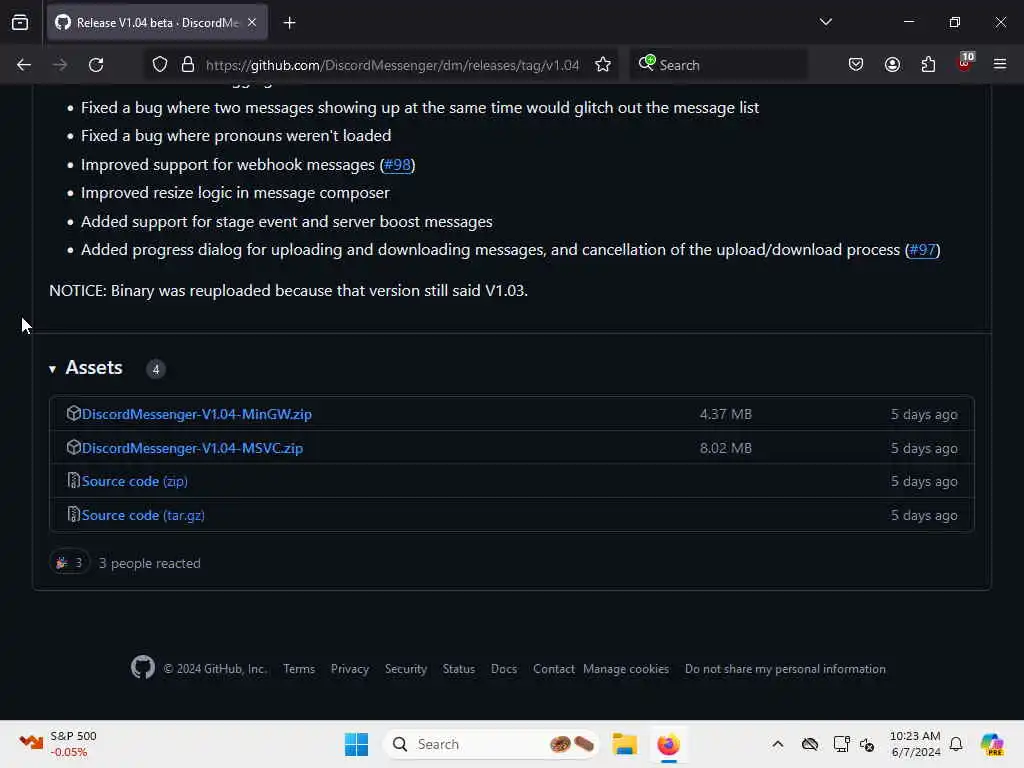Open the Security footer link
This screenshot has height=768, width=1024.
pyautogui.click(x=406, y=669)
